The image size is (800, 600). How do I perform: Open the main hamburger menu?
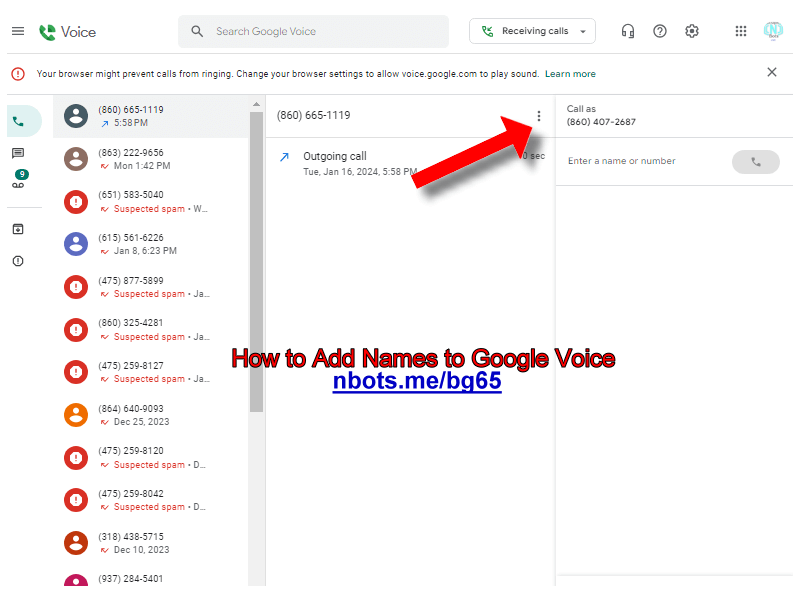tap(18, 31)
